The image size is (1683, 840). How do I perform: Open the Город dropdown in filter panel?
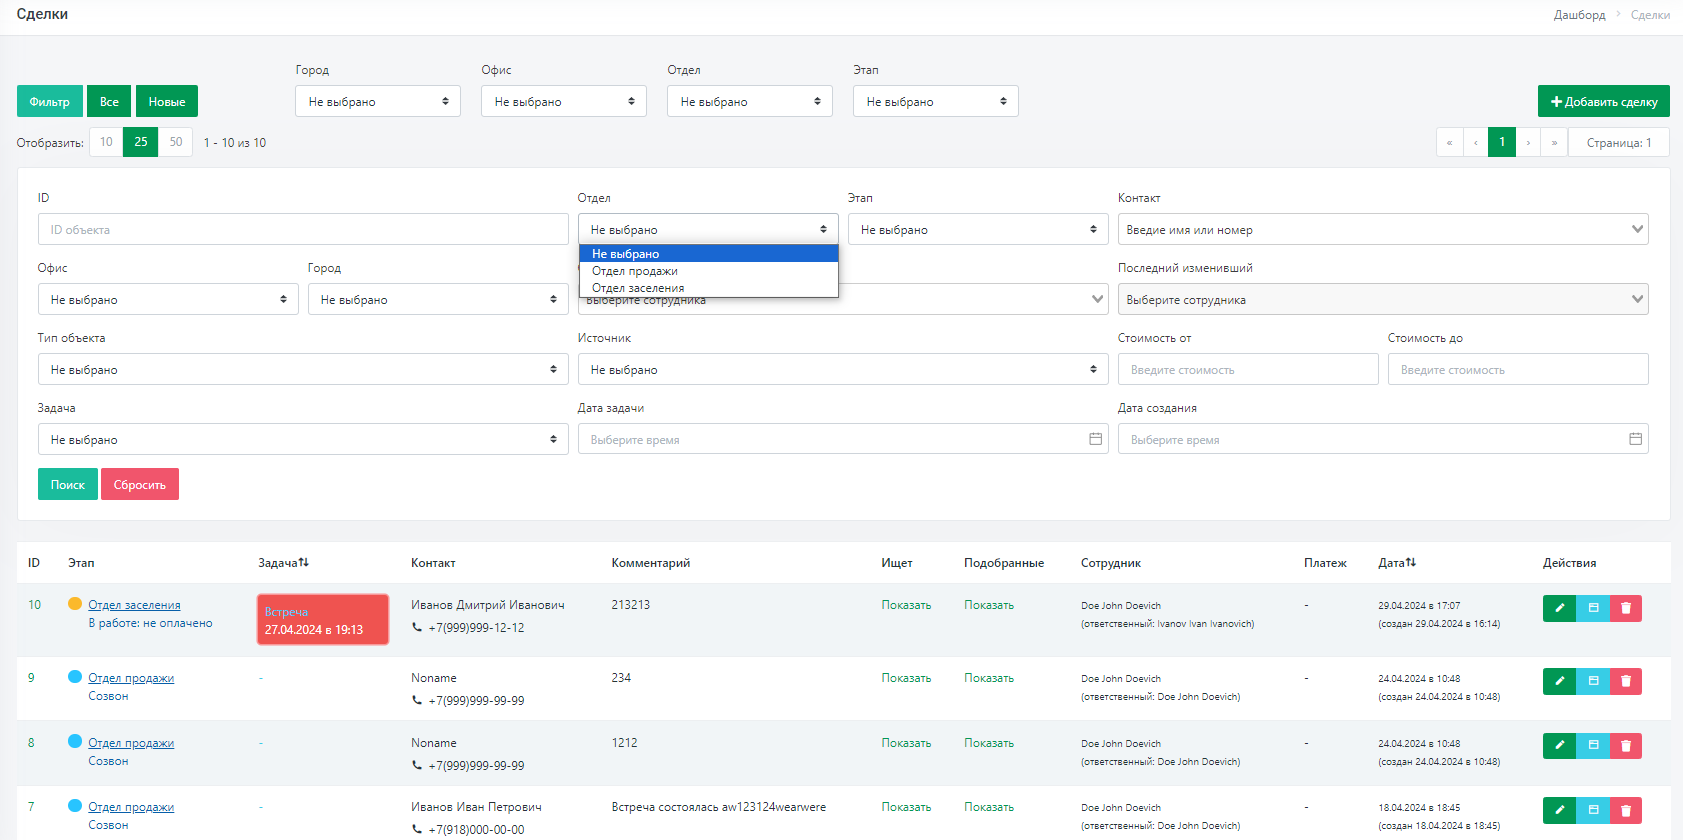click(x=438, y=299)
